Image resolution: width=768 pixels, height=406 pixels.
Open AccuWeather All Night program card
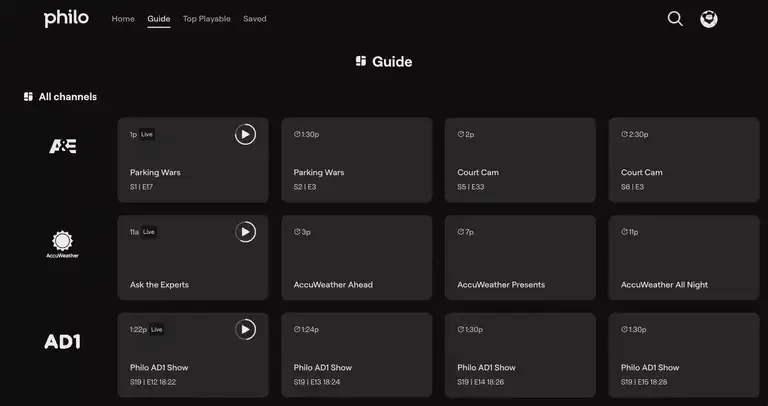coord(684,258)
